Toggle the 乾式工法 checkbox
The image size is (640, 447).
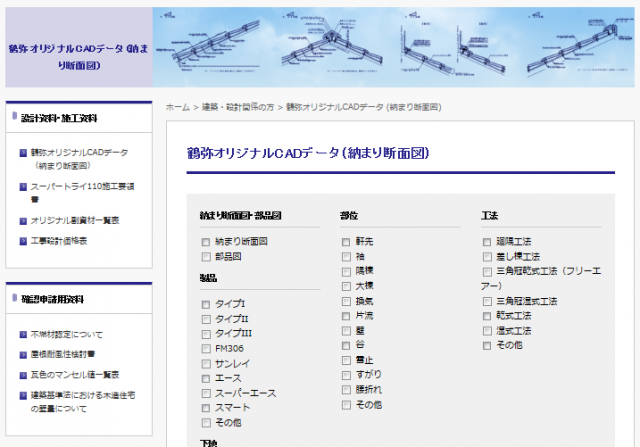click(x=487, y=316)
